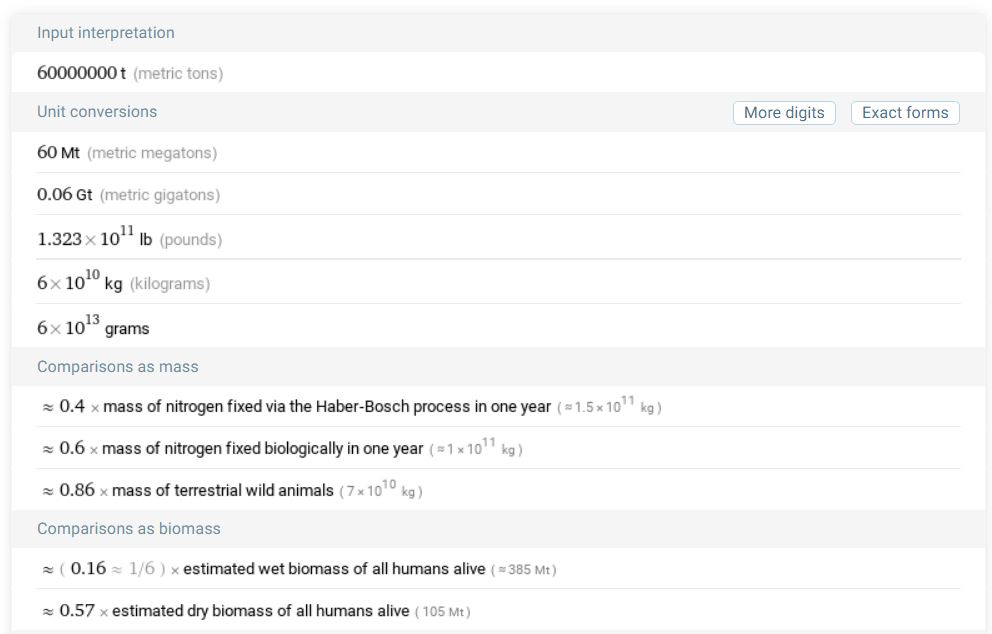
Task: Click the 0.06 Gt metric gigatons row
Action: pyautogui.click(x=128, y=195)
